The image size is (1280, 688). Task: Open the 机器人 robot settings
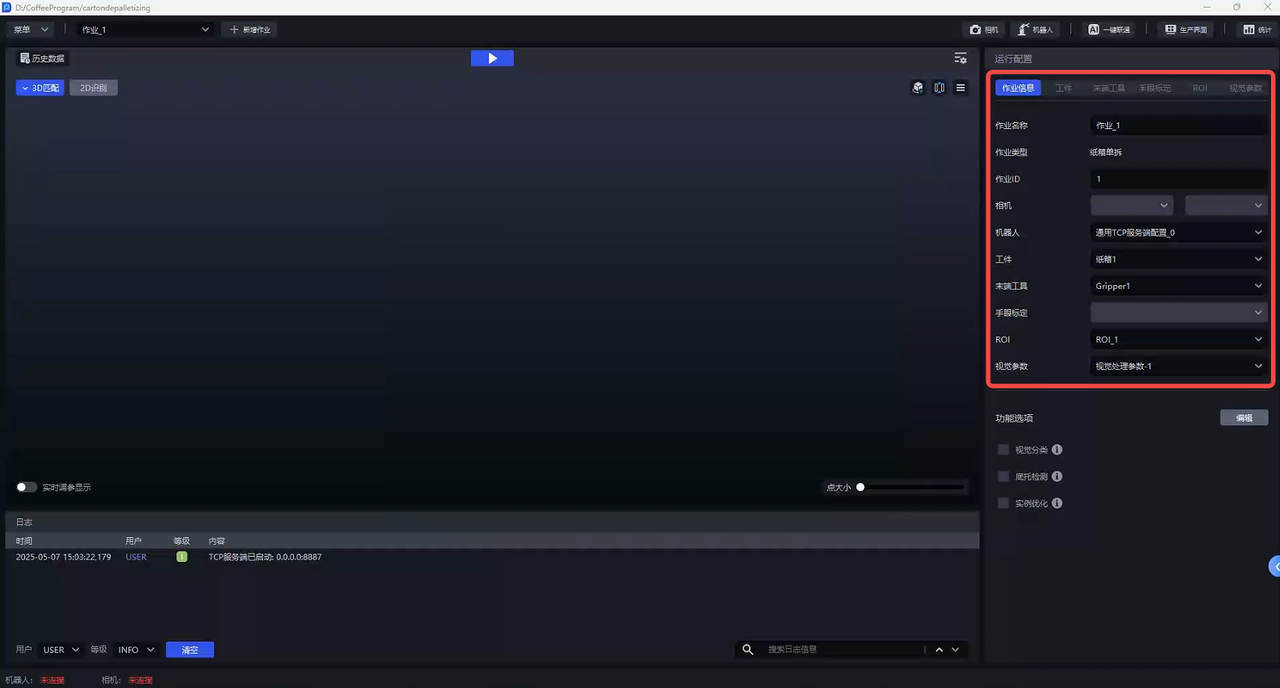click(x=1035, y=30)
